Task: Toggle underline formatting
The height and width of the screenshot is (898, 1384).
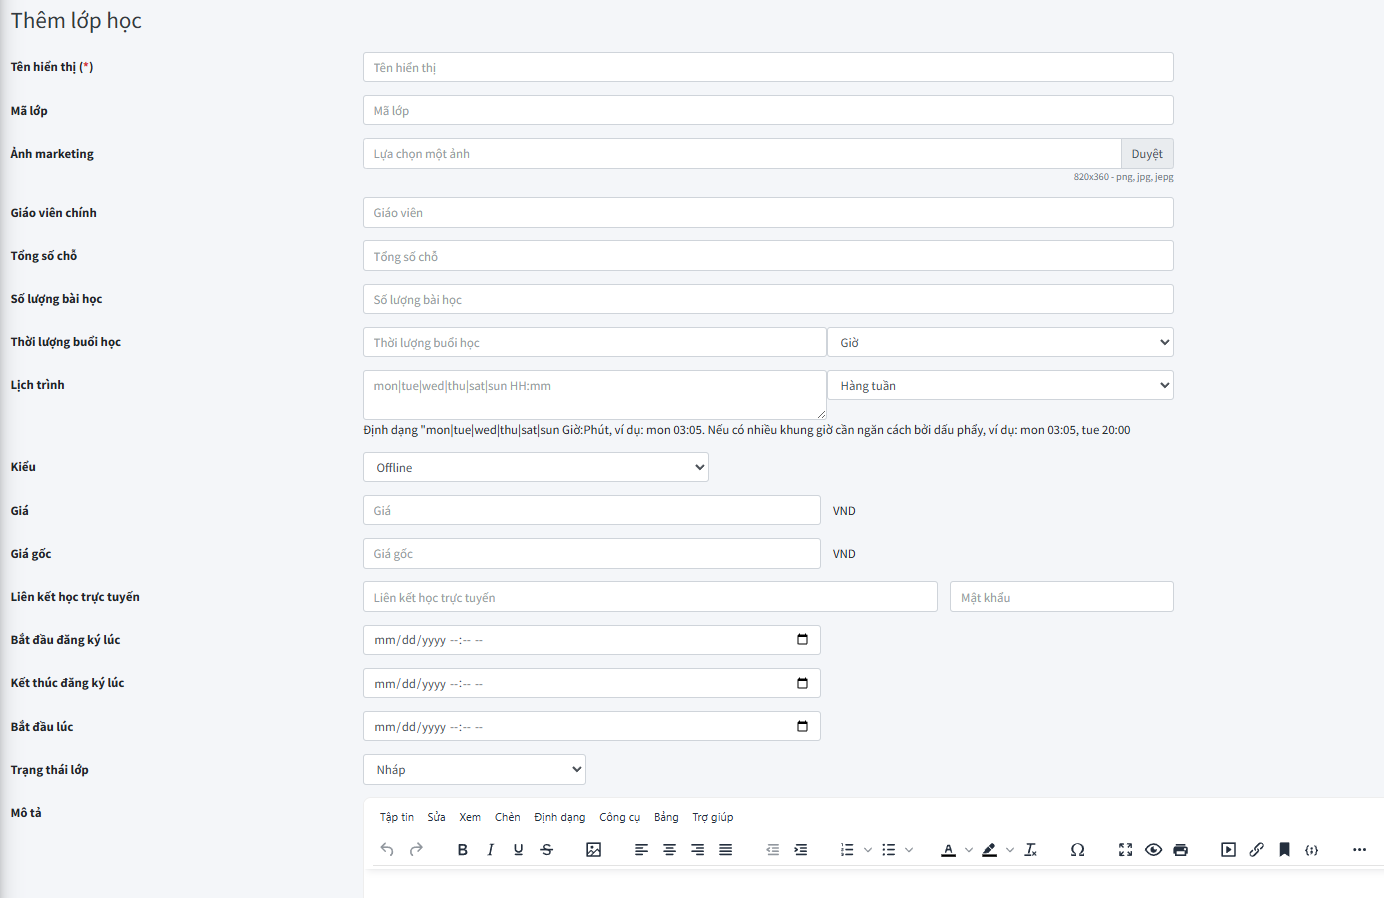Action: pos(518,850)
